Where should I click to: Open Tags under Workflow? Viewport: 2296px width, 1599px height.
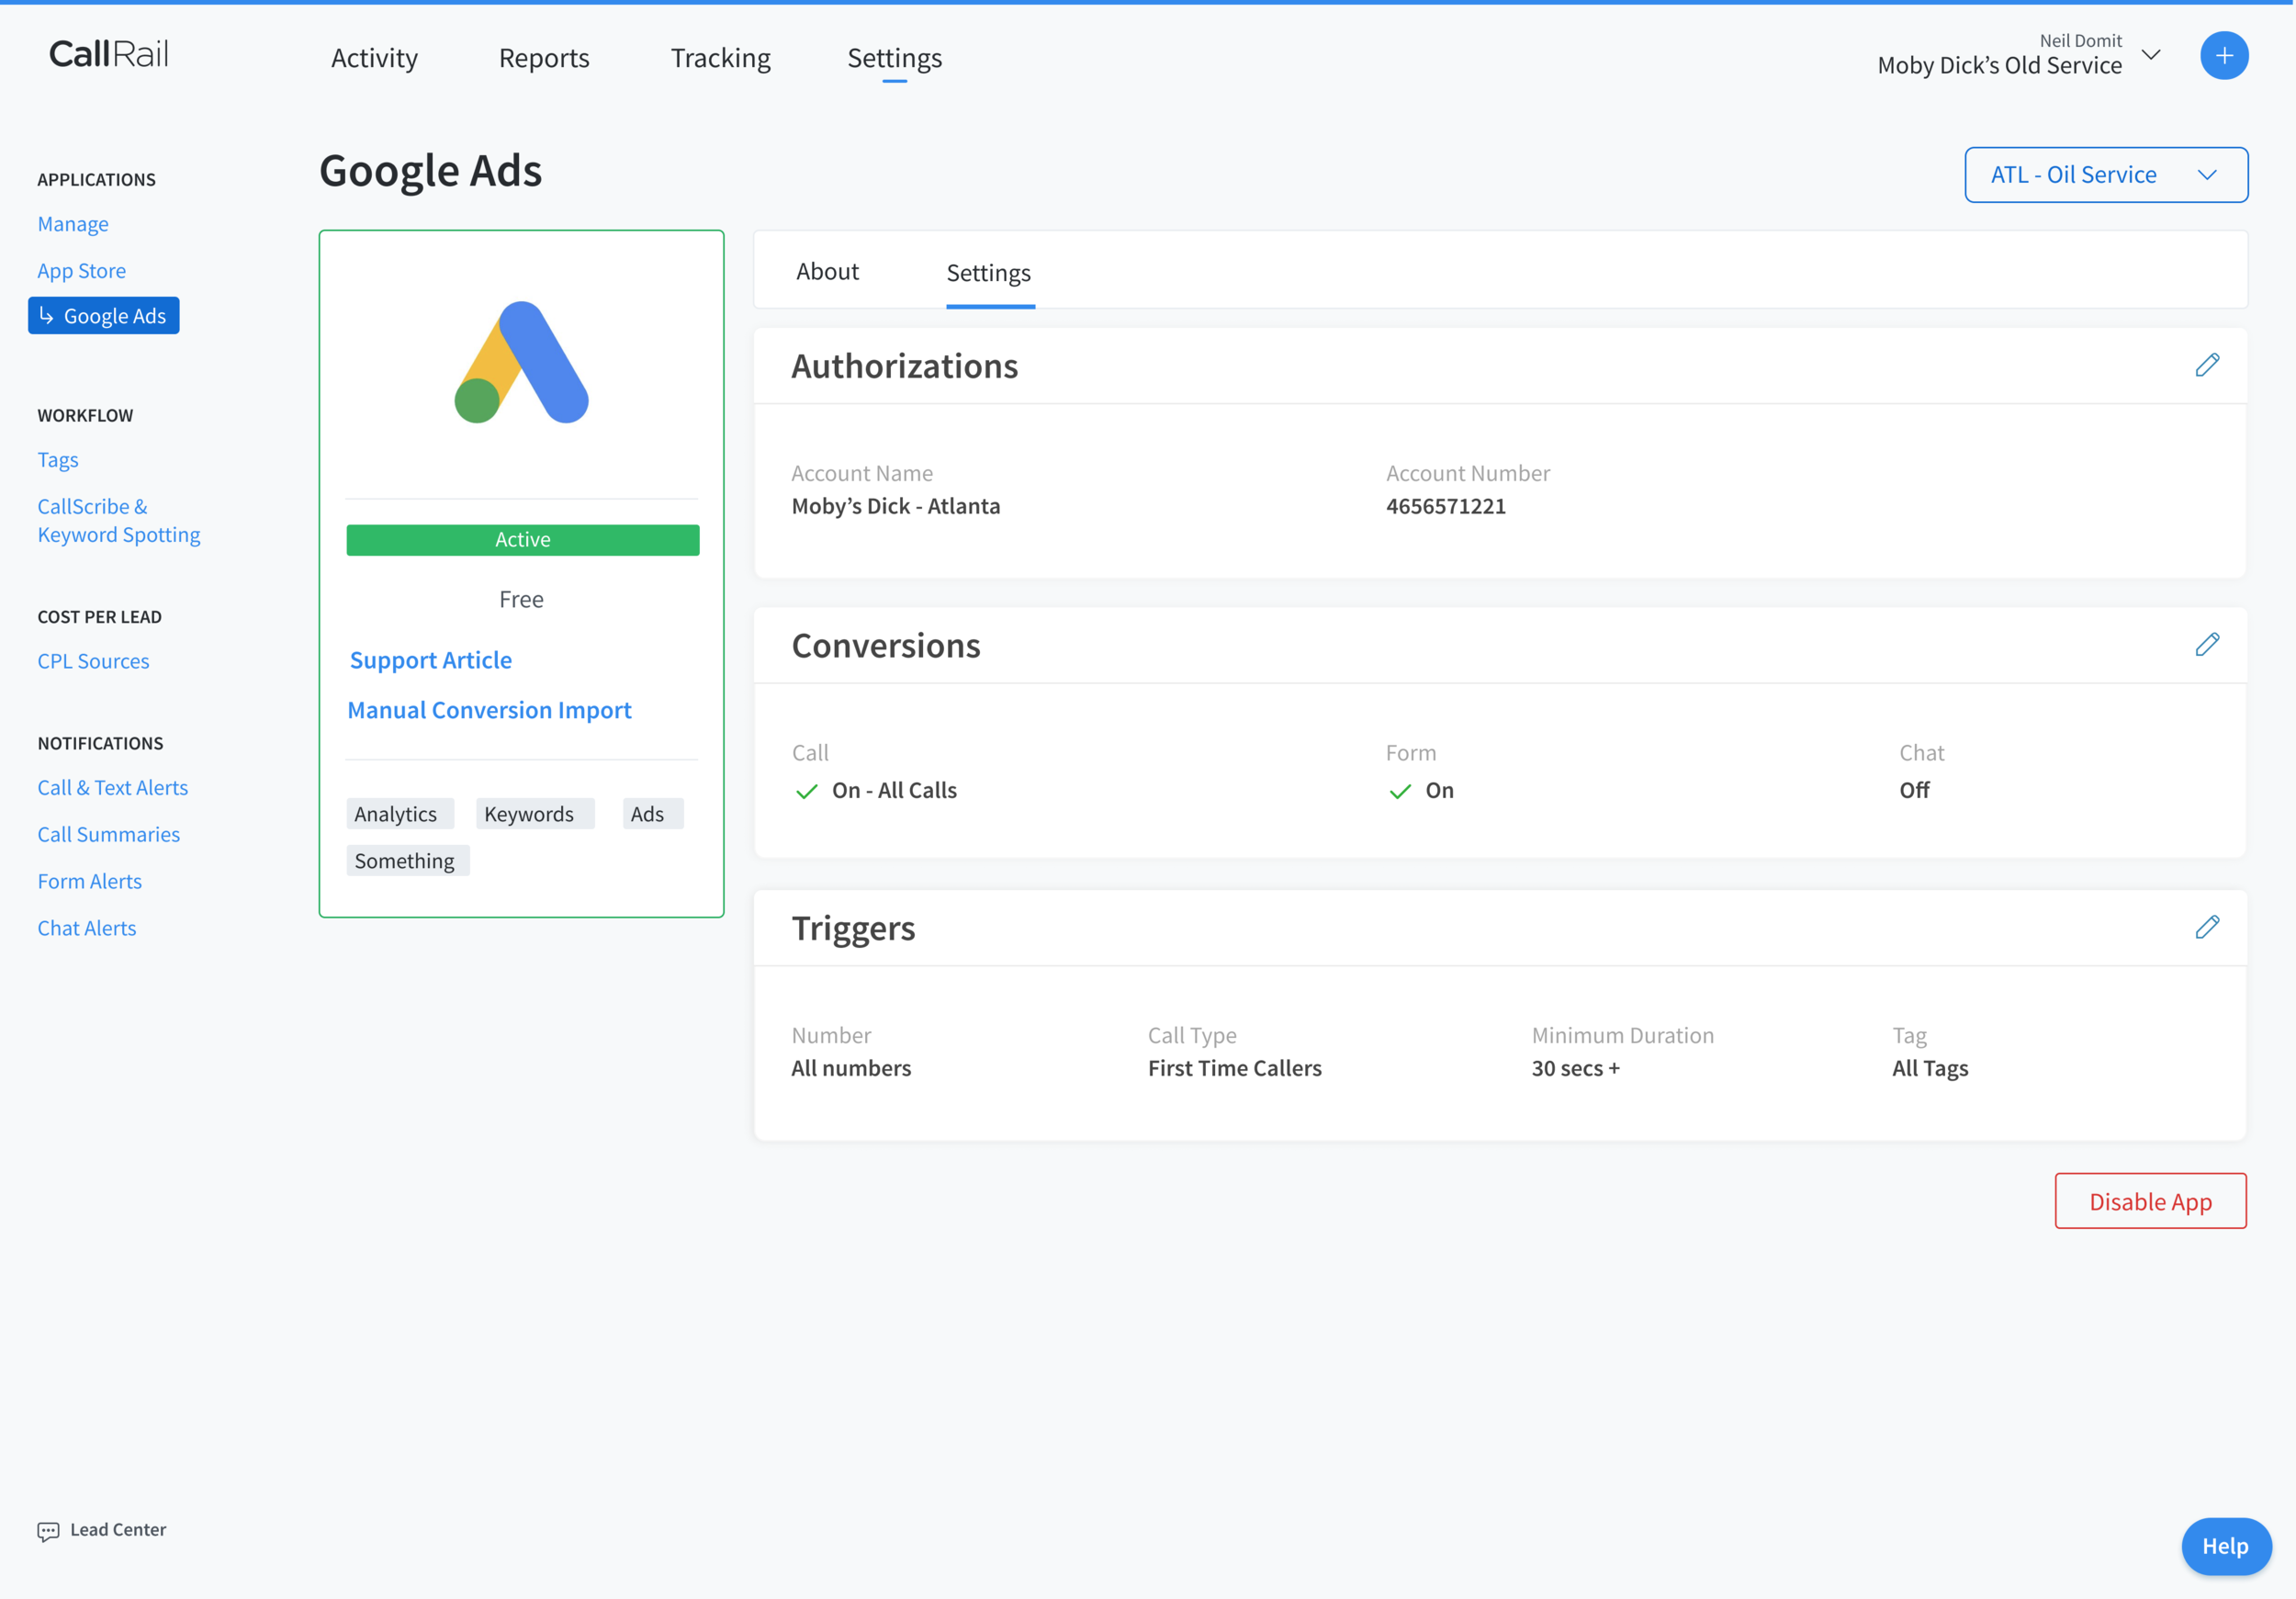click(58, 460)
